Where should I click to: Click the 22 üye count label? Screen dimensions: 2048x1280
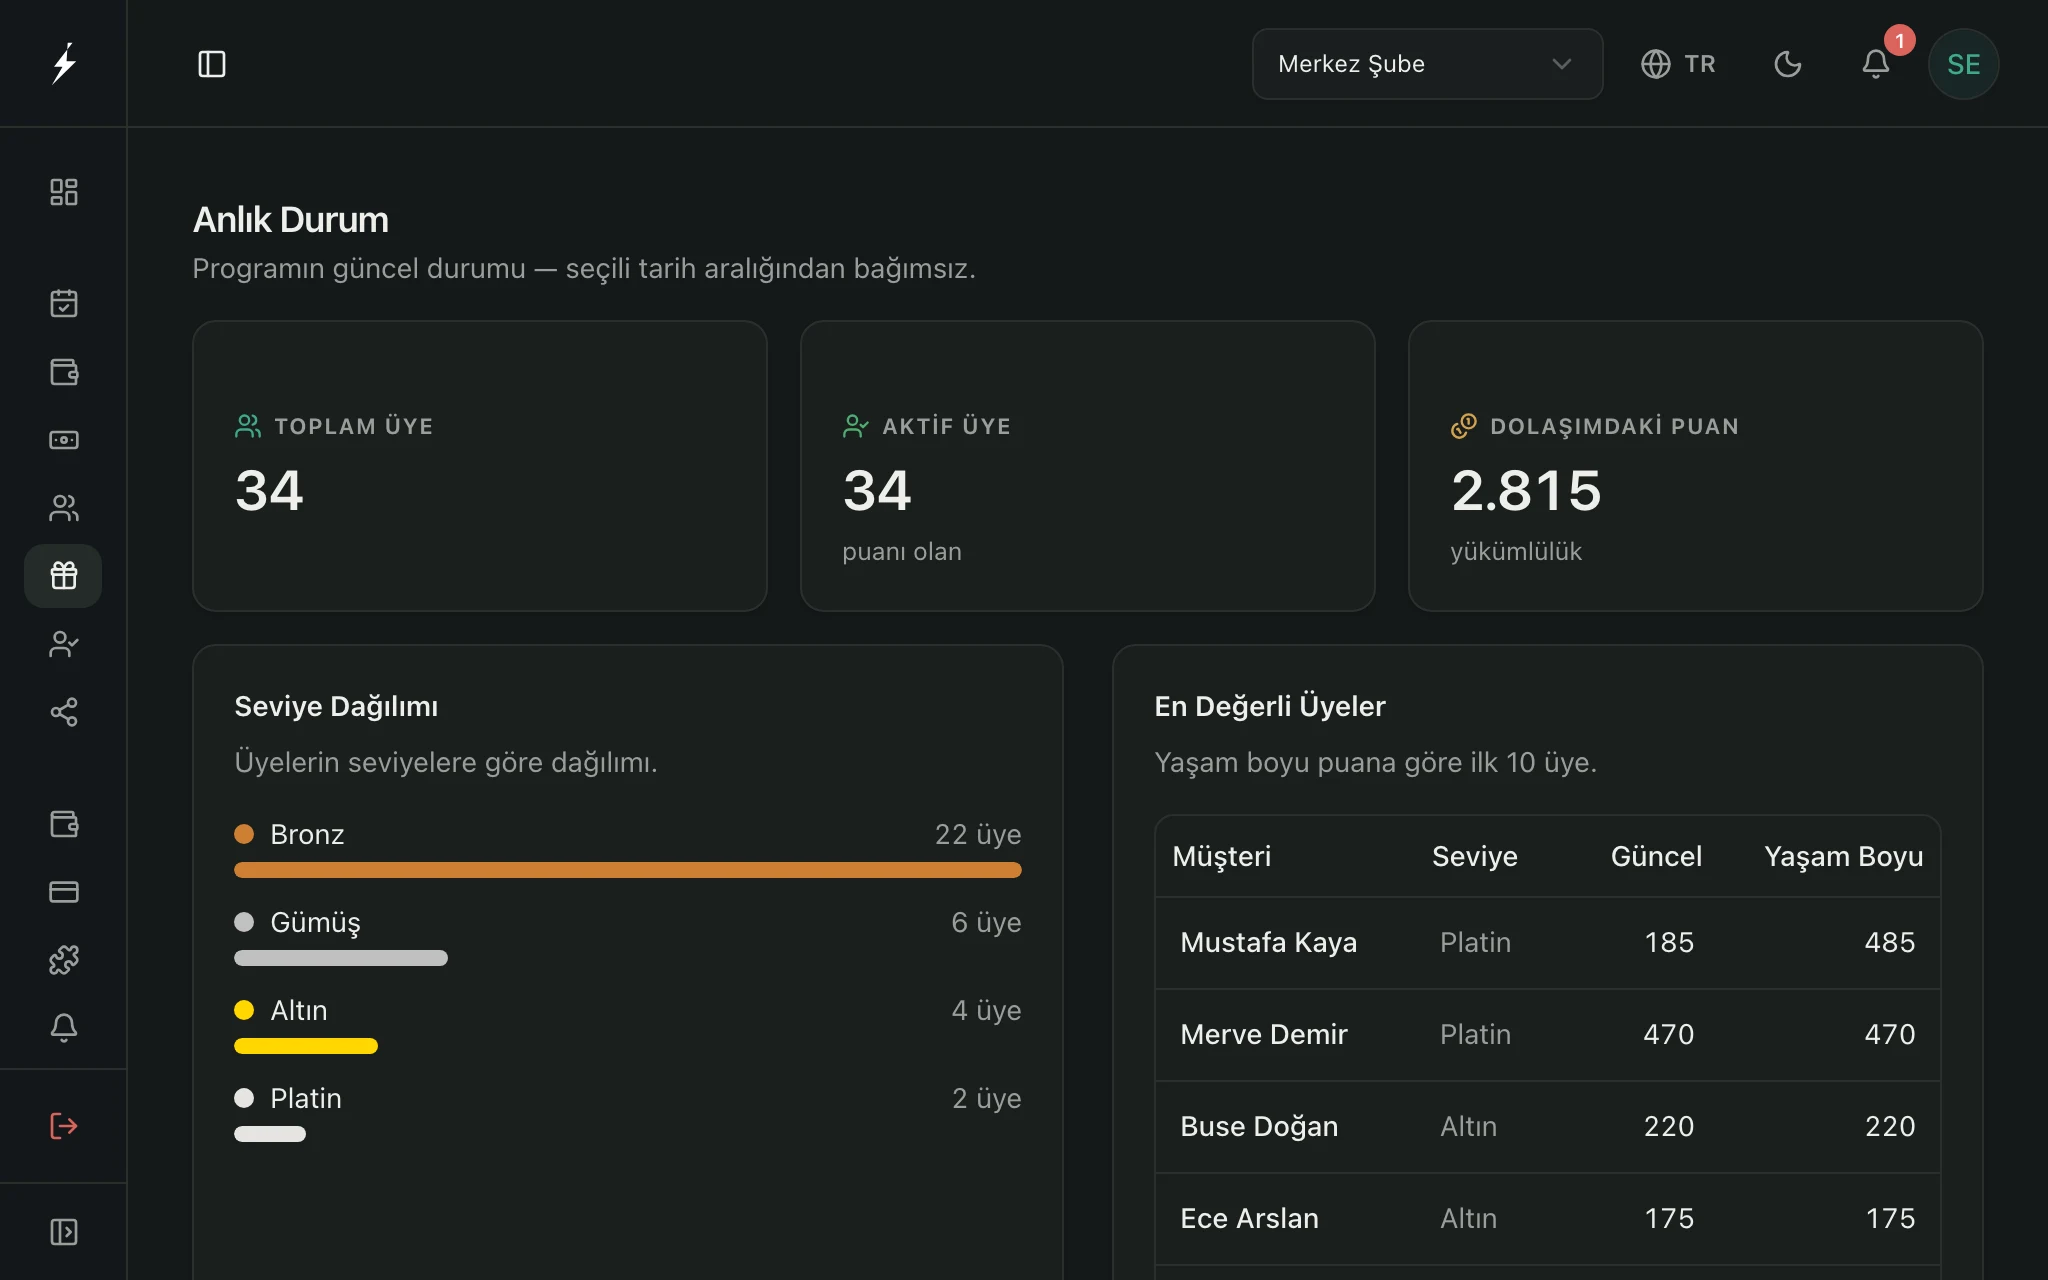coord(978,835)
